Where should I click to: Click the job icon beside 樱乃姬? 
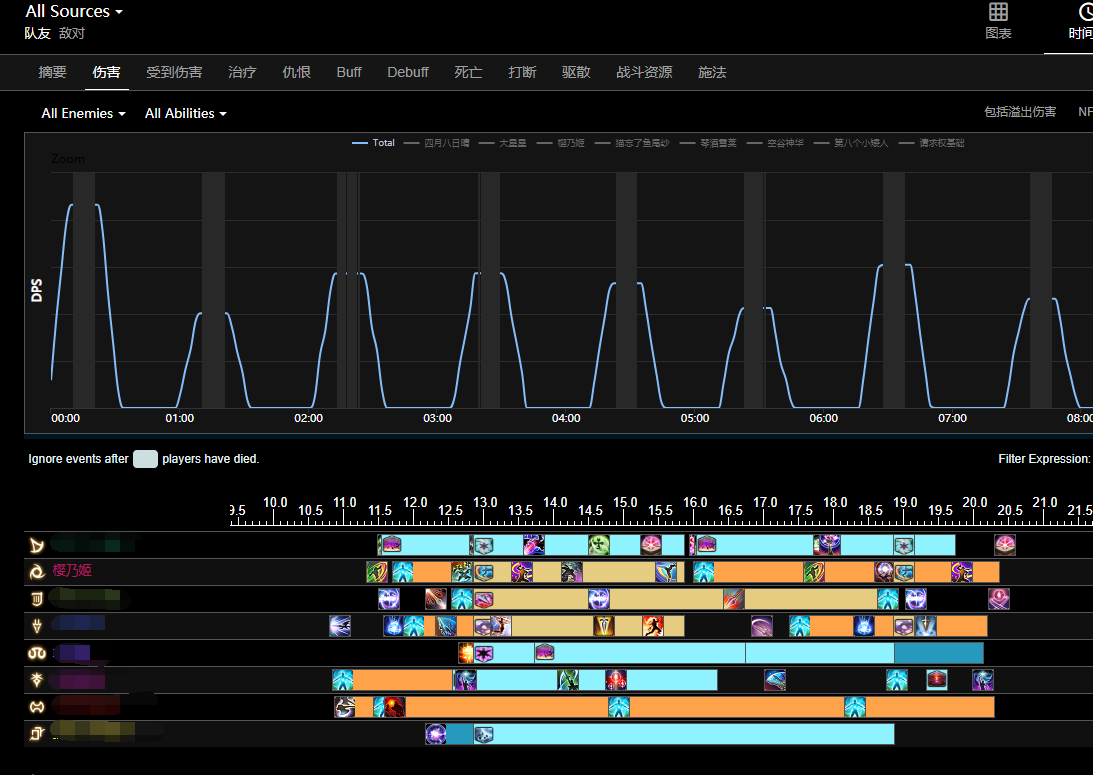(x=37, y=572)
